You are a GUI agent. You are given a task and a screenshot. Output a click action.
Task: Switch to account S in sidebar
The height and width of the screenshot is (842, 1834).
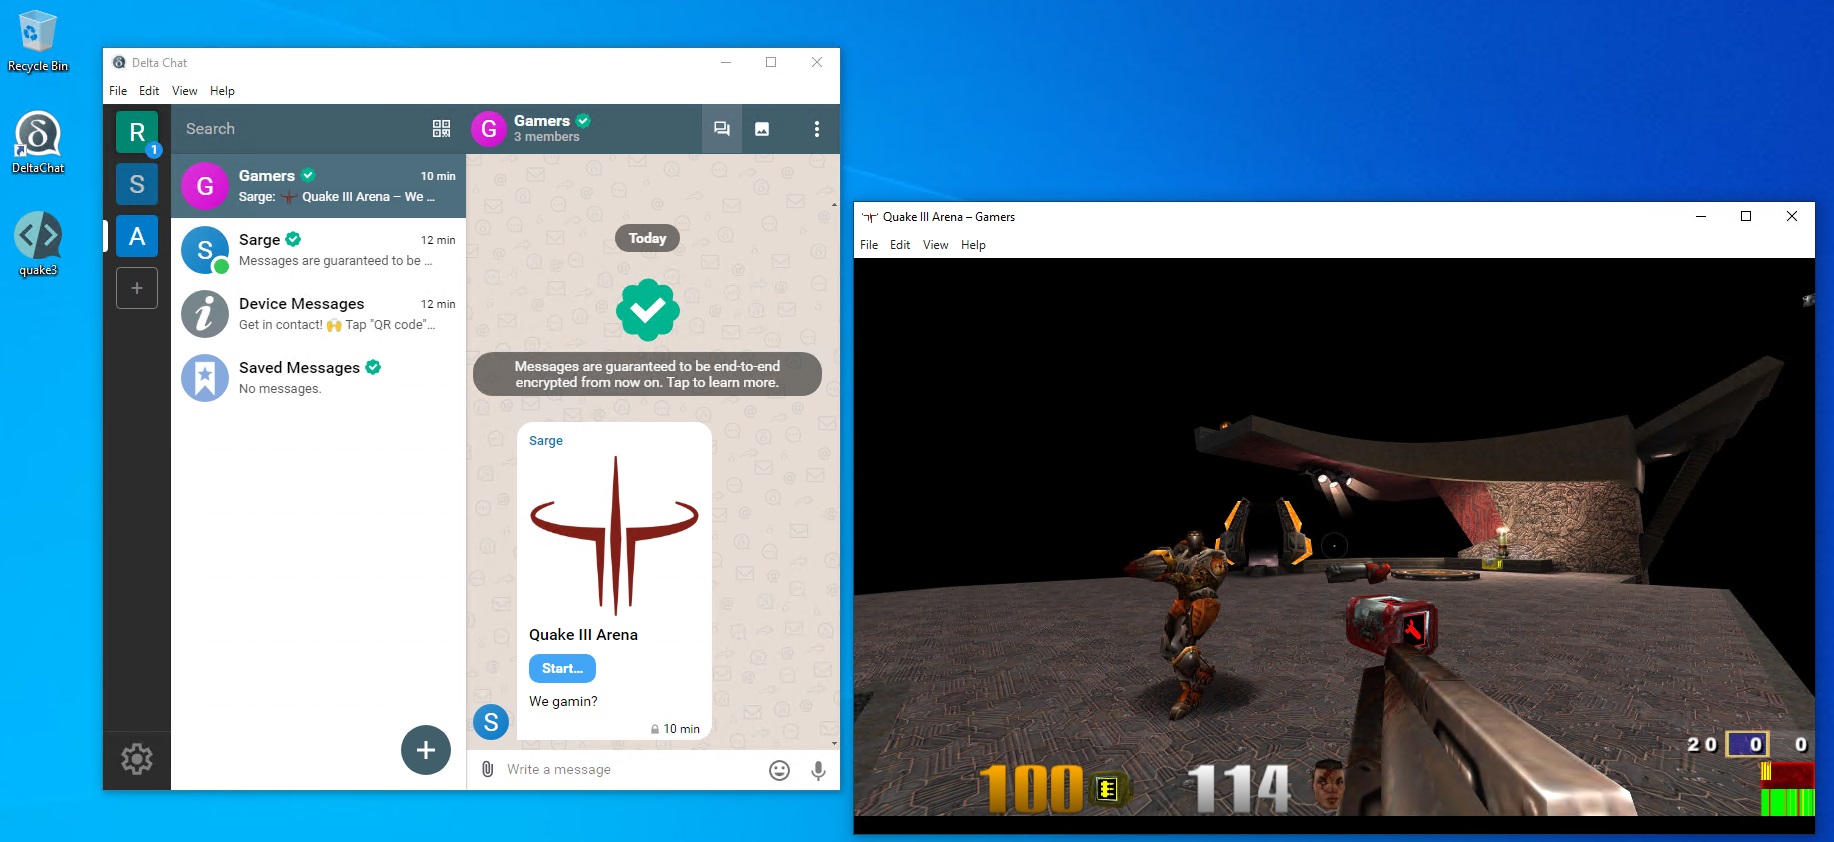[x=137, y=184]
